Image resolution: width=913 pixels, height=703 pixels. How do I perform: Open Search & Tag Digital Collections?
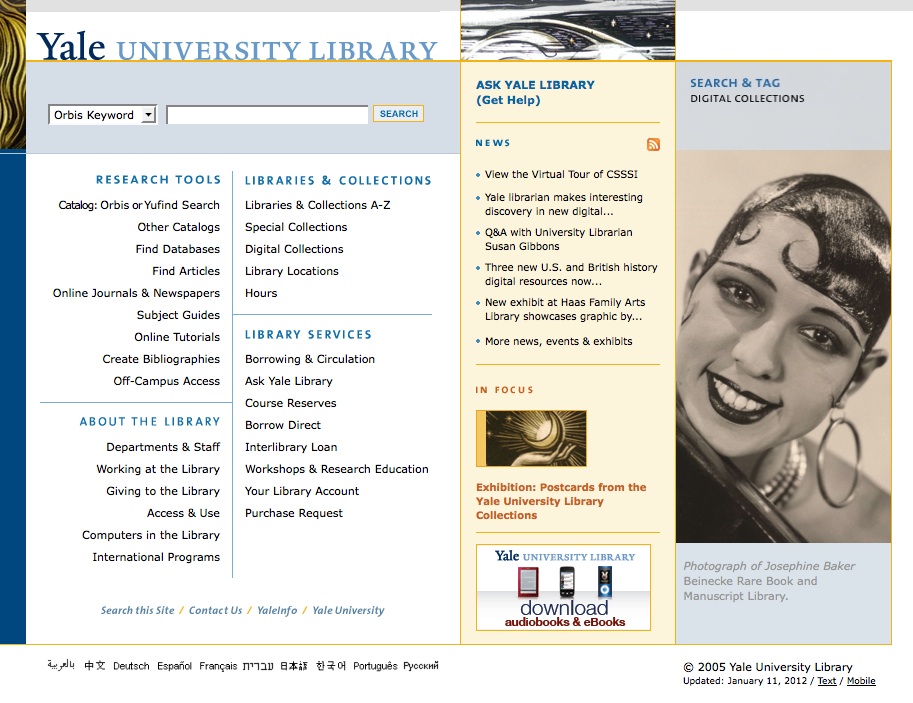(x=747, y=90)
